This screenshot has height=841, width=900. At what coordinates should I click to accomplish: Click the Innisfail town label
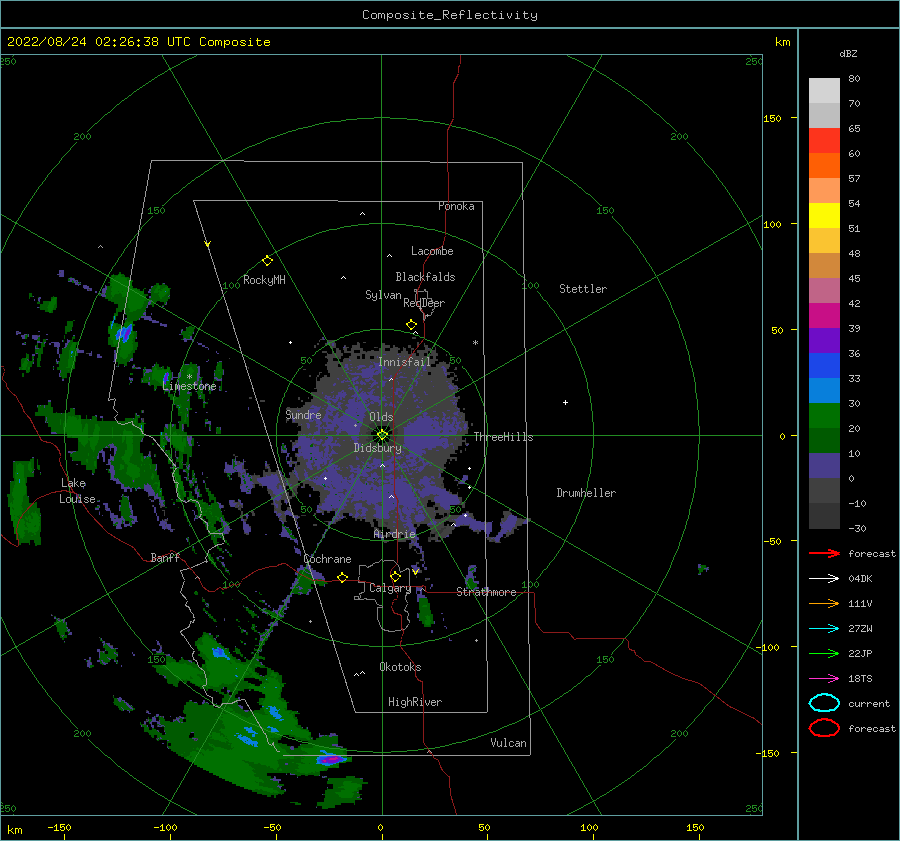click(x=404, y=362)
